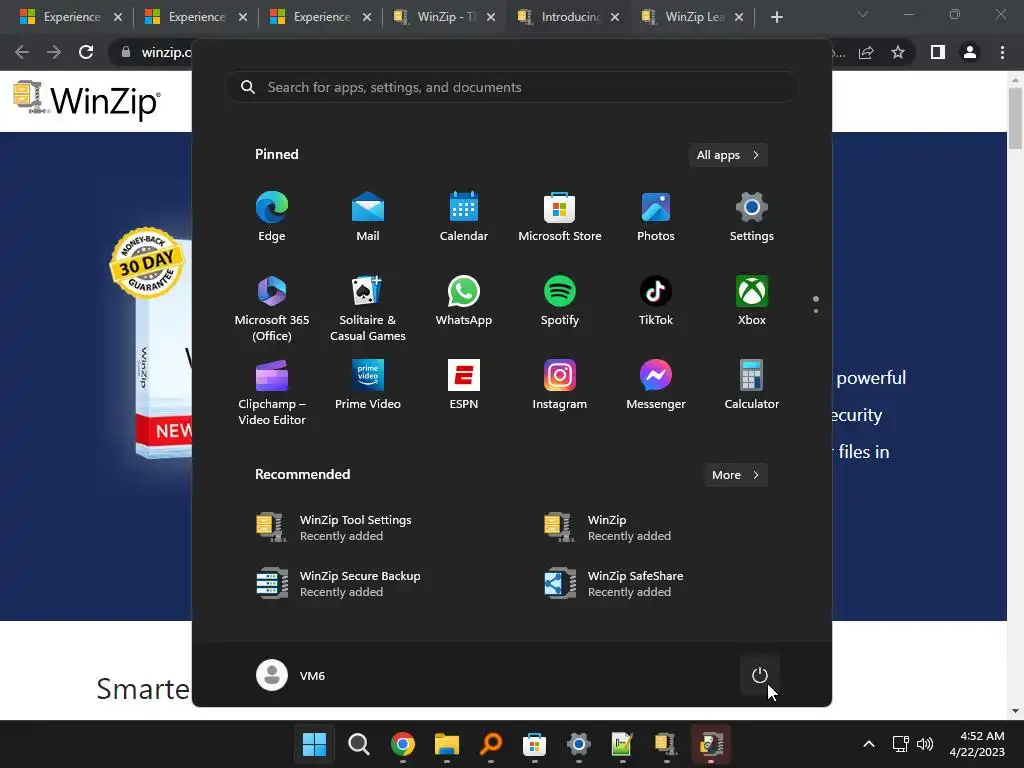Bookmark this page with star icon

click(x=898, y=52)
